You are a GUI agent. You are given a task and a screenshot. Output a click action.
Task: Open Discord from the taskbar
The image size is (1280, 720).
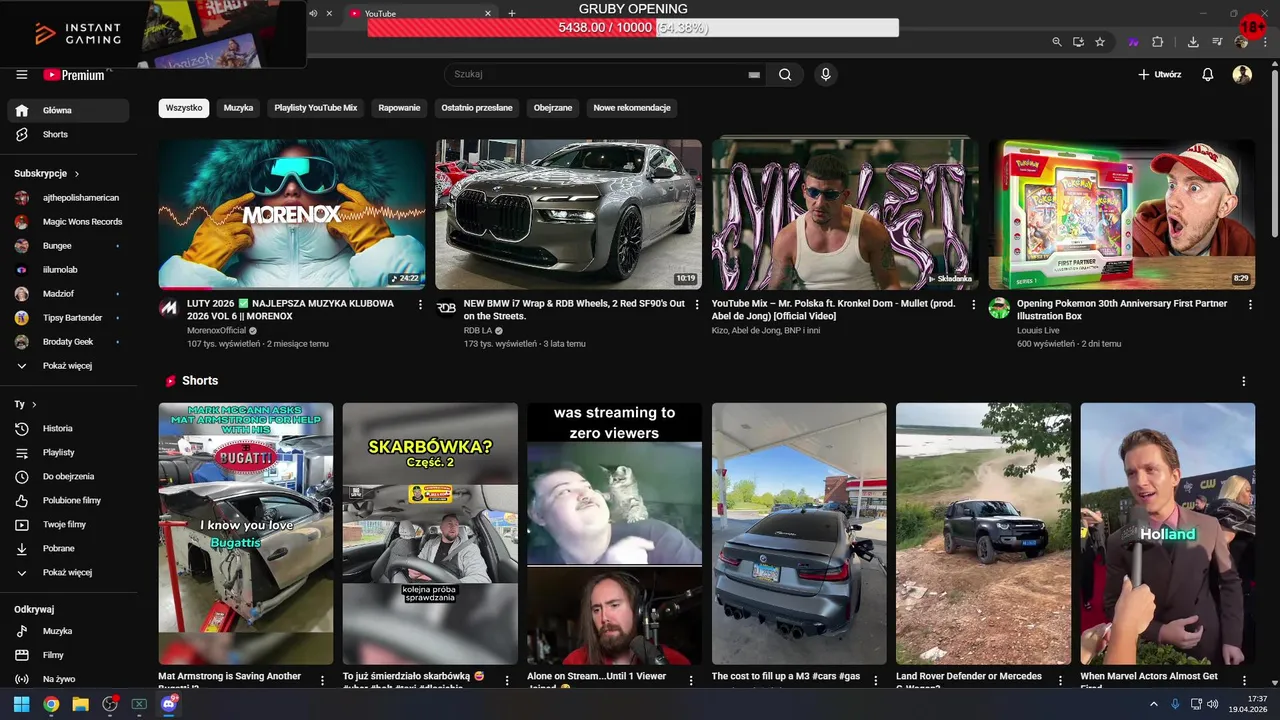point(168,704)
